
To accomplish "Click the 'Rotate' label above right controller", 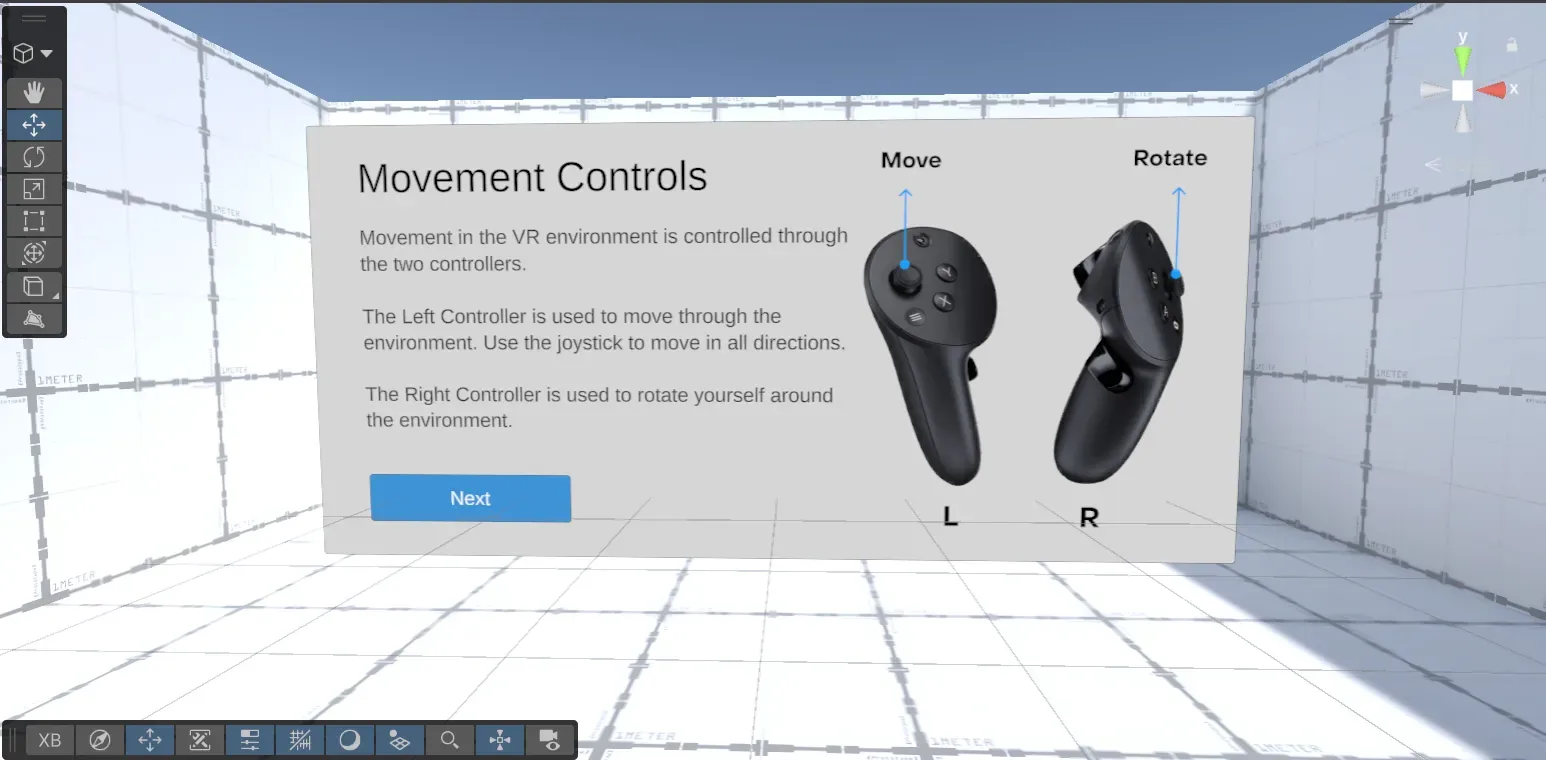I will click(x=1170, y=158).
